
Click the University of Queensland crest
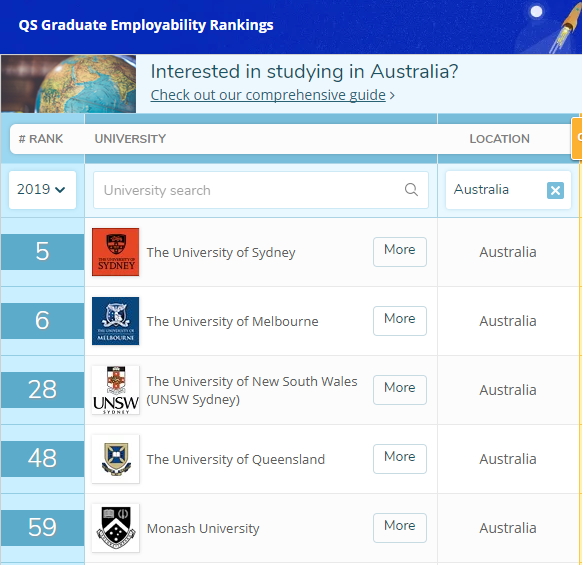point(115,459)
